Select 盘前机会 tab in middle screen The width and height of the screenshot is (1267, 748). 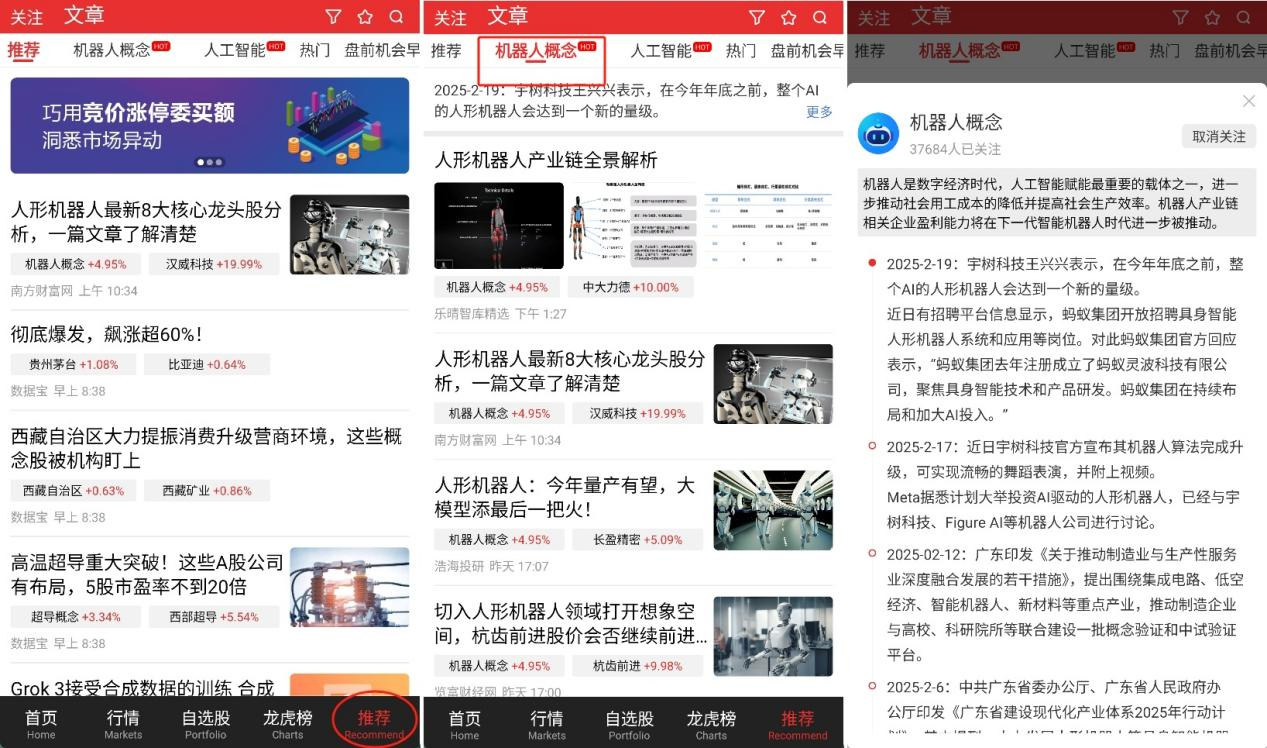(806, 50)
